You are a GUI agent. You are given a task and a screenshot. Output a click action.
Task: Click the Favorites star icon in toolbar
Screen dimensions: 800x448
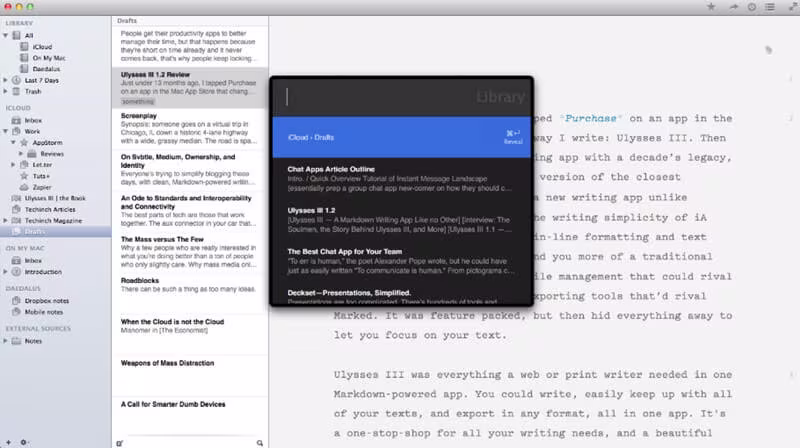pyautogui.click(x=711, y=7)
